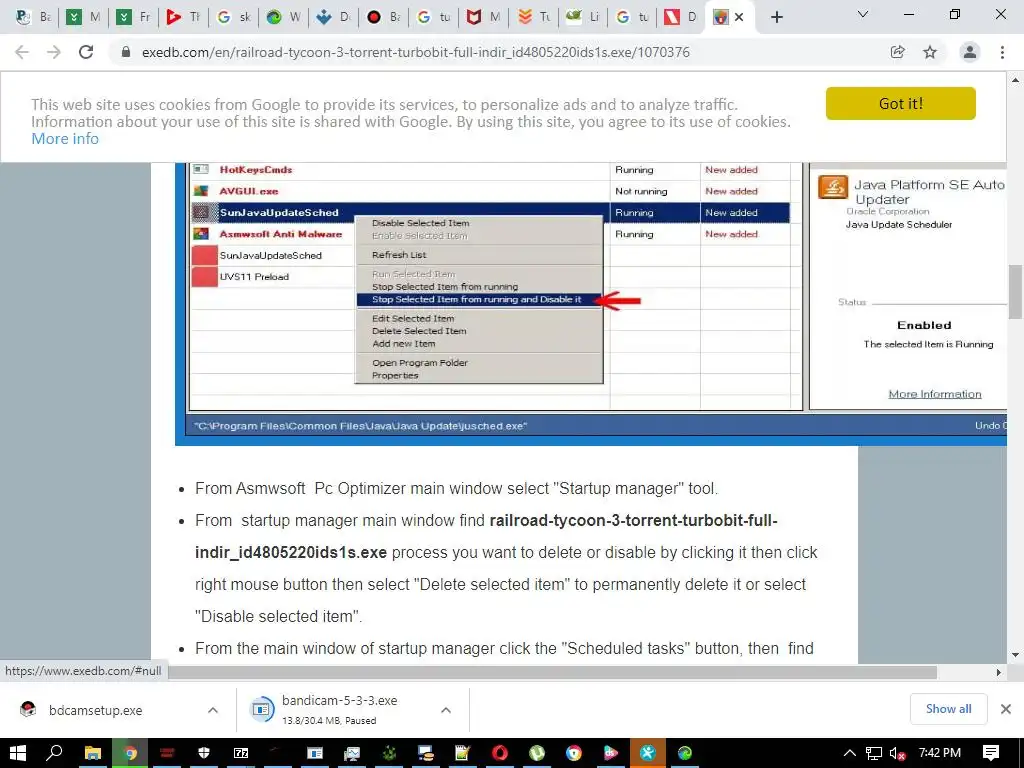Click the address bar URL field
Image resolution: width=1024 pixels, height=768 pixels.
[415, 52]
